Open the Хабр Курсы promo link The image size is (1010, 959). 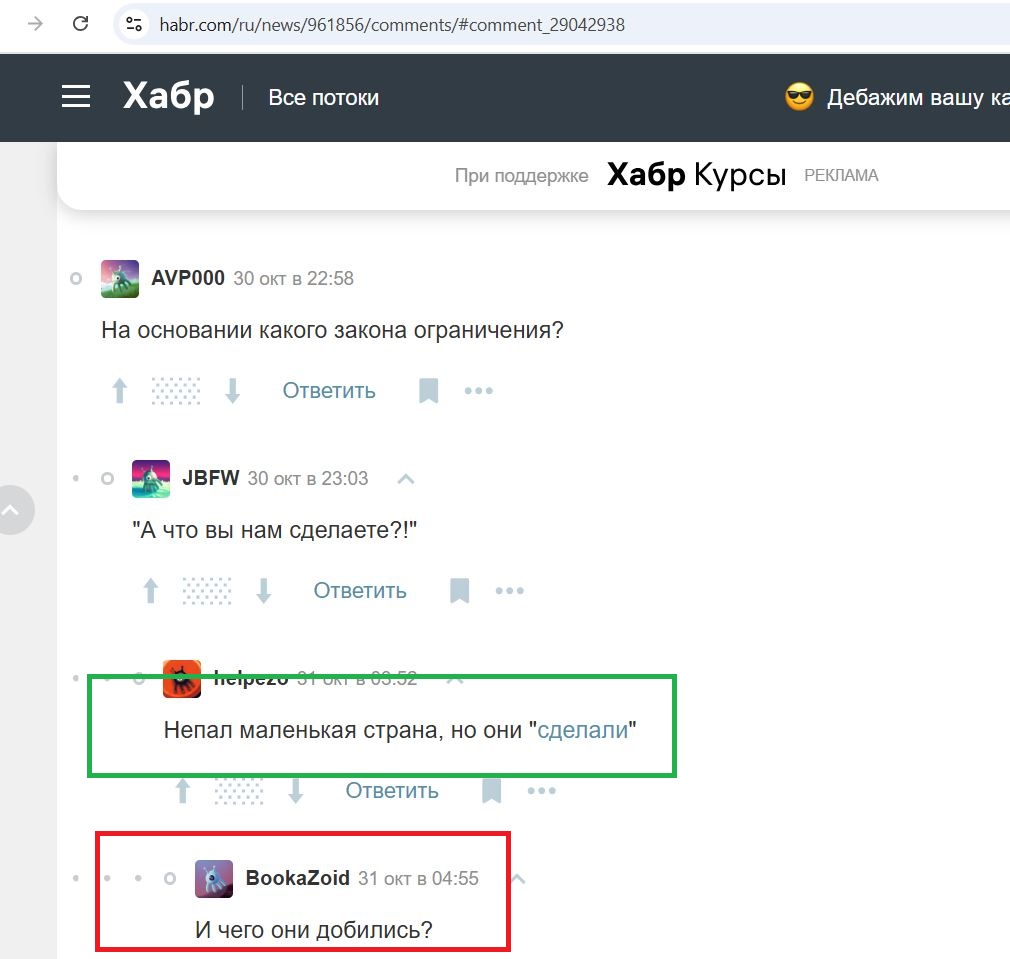pos(696,174)
